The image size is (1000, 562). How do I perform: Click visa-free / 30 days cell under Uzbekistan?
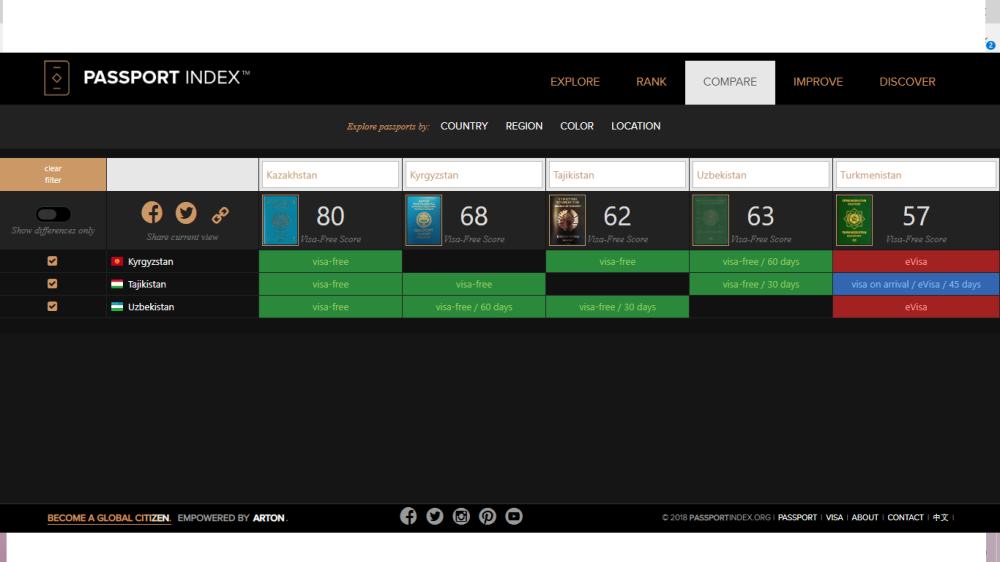761,284
